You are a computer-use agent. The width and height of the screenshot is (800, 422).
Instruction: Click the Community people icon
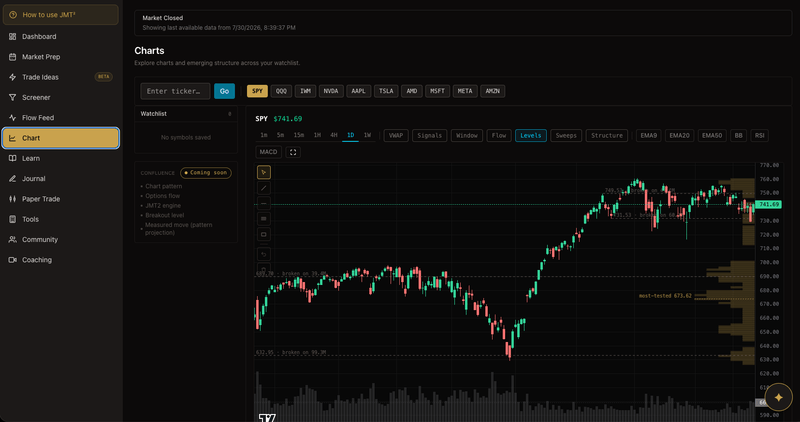coord(12,239)
